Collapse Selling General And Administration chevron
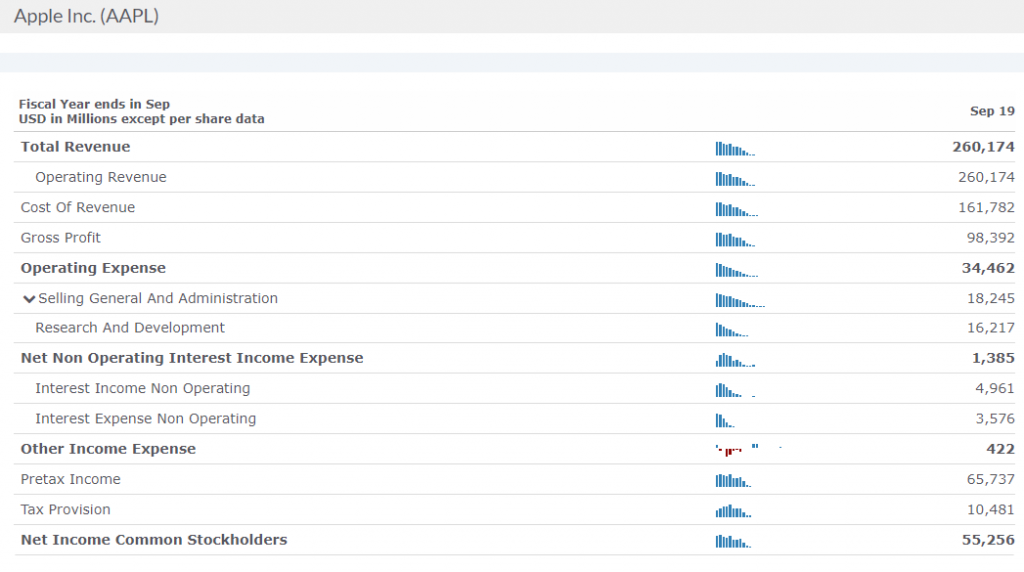1024x572 pixels. pos(29,299)
